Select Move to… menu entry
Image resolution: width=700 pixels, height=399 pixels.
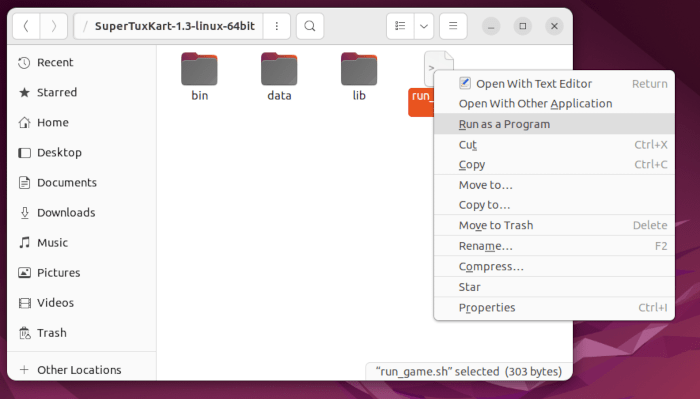click(554, 185)
